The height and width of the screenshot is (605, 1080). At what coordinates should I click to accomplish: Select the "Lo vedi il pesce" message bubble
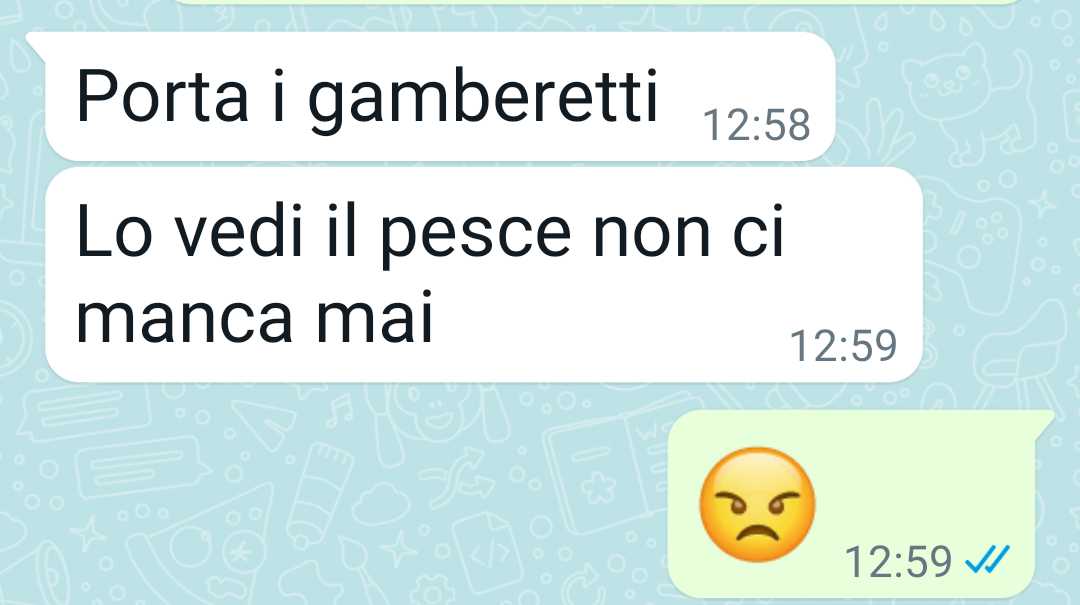484,274
